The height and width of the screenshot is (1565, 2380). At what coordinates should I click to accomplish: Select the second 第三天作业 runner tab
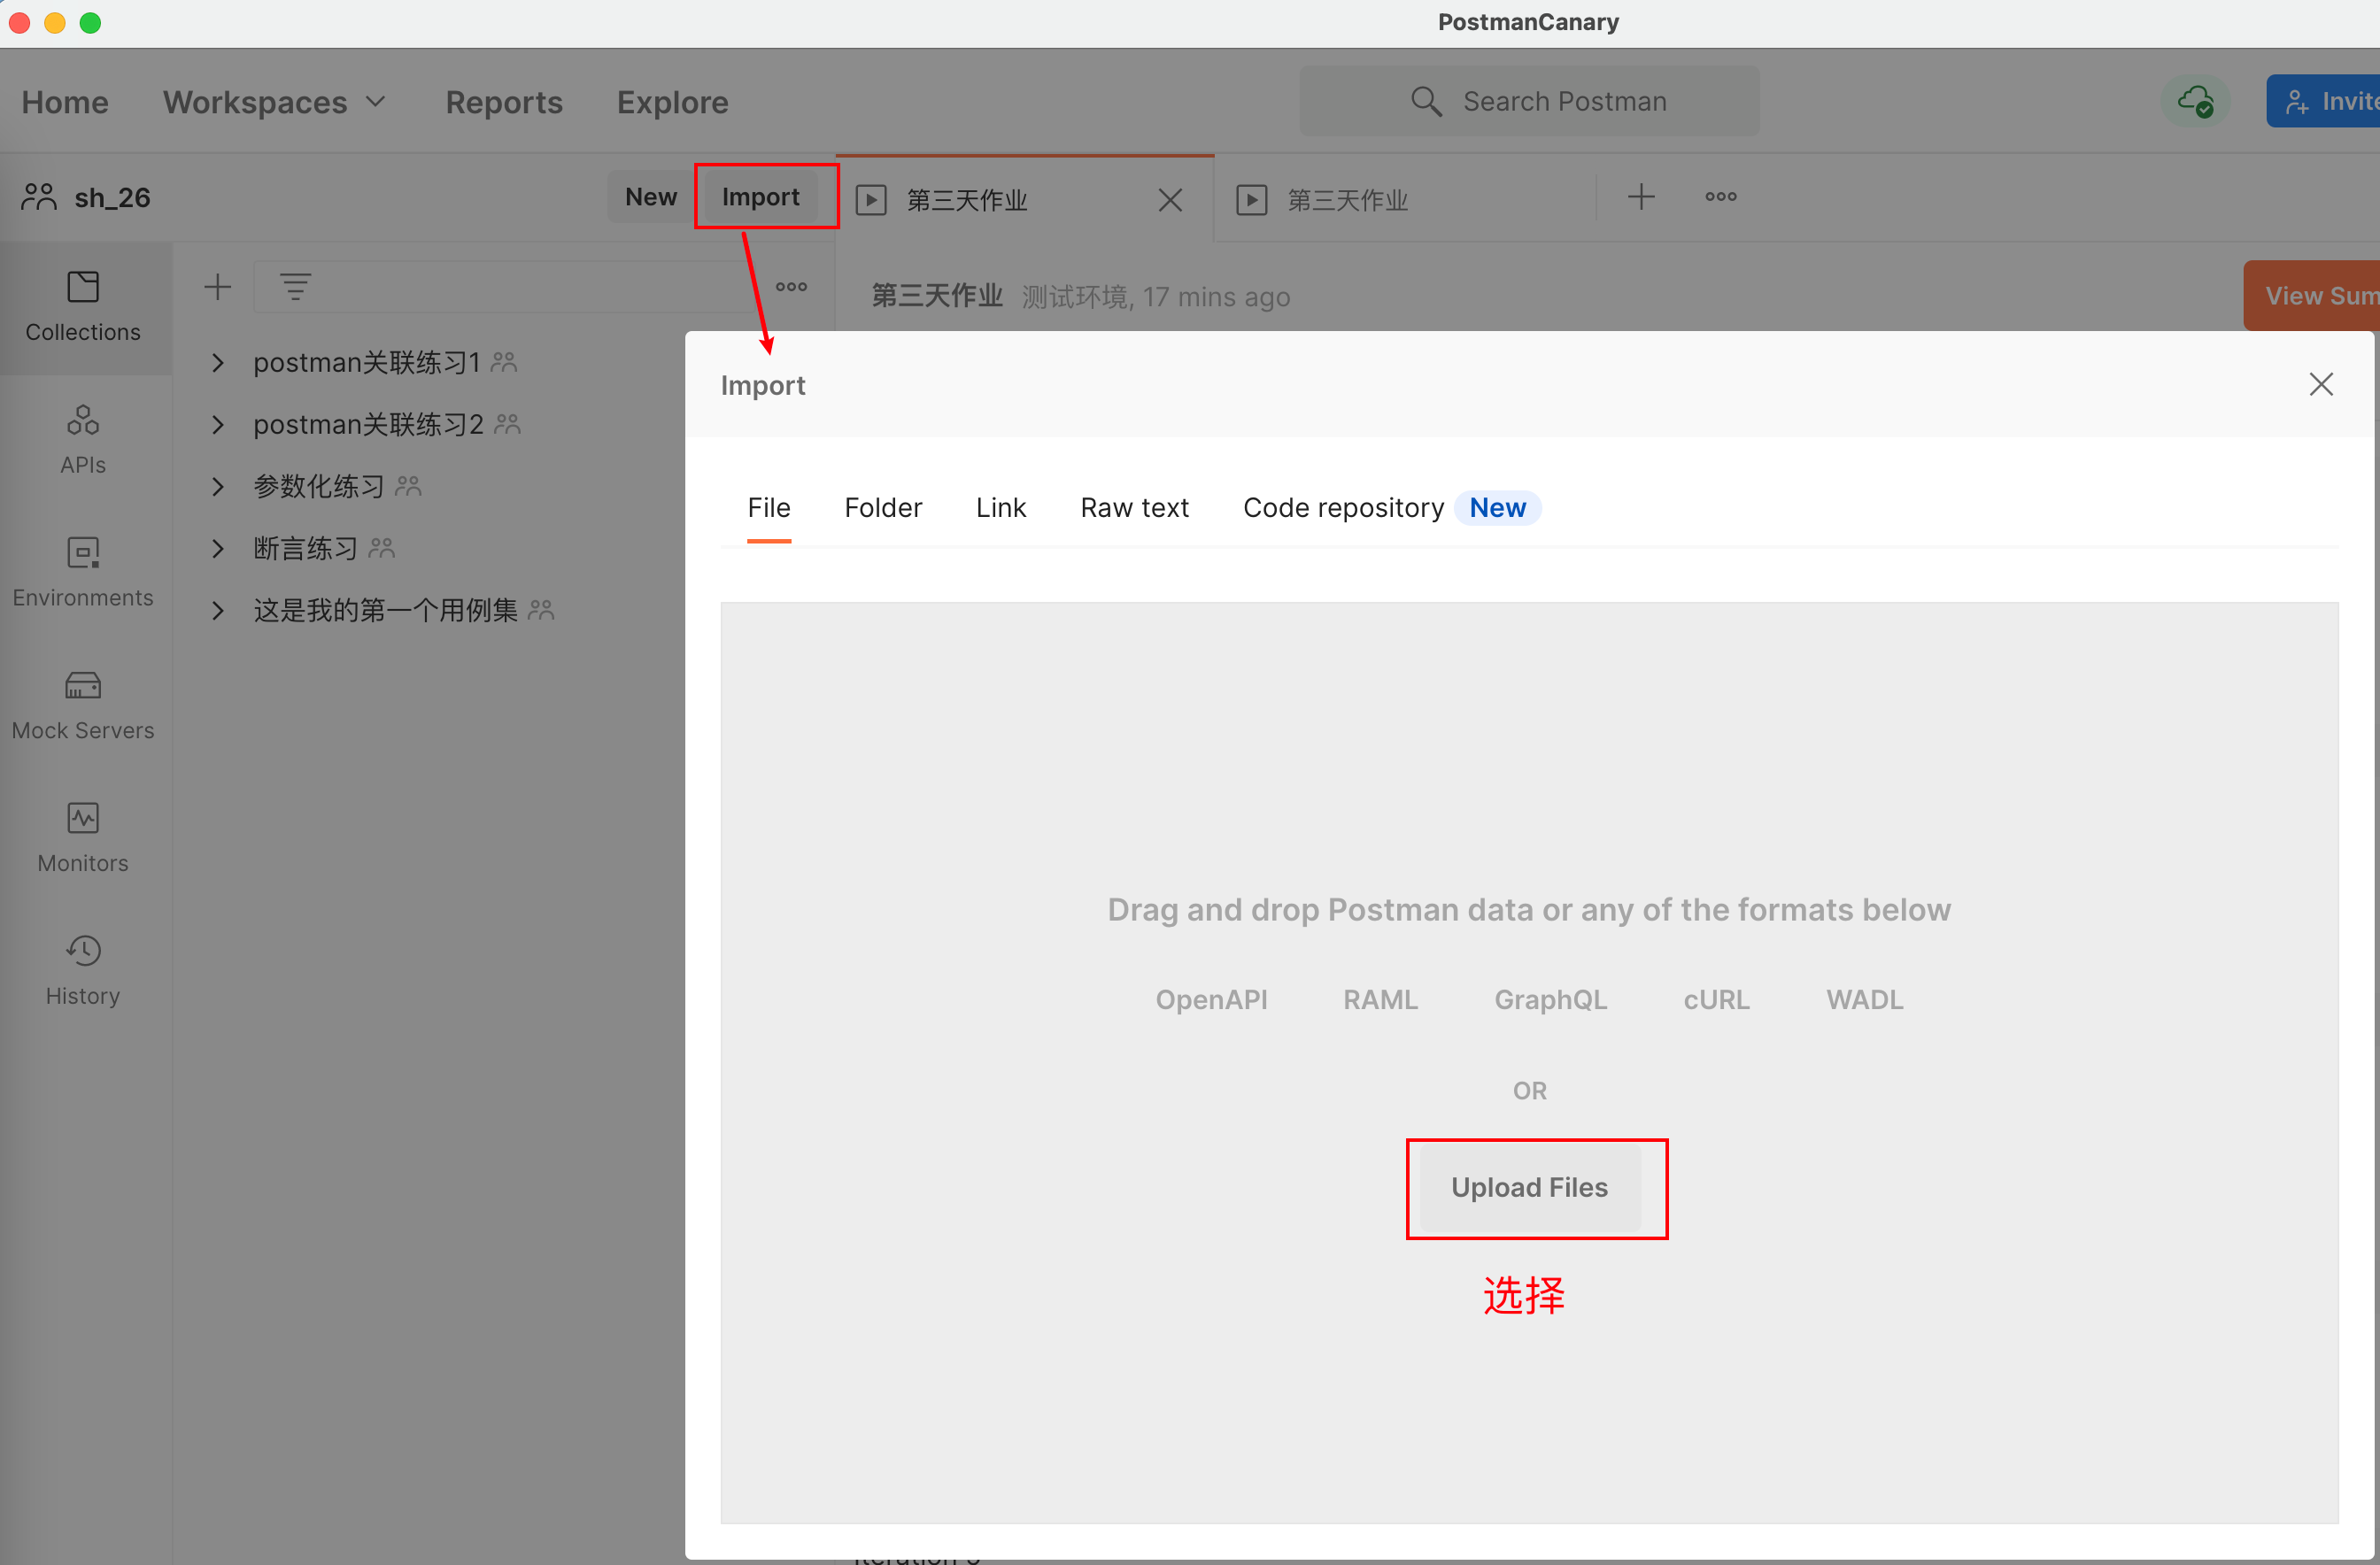pyautogui.click(x=1405, y=199)
